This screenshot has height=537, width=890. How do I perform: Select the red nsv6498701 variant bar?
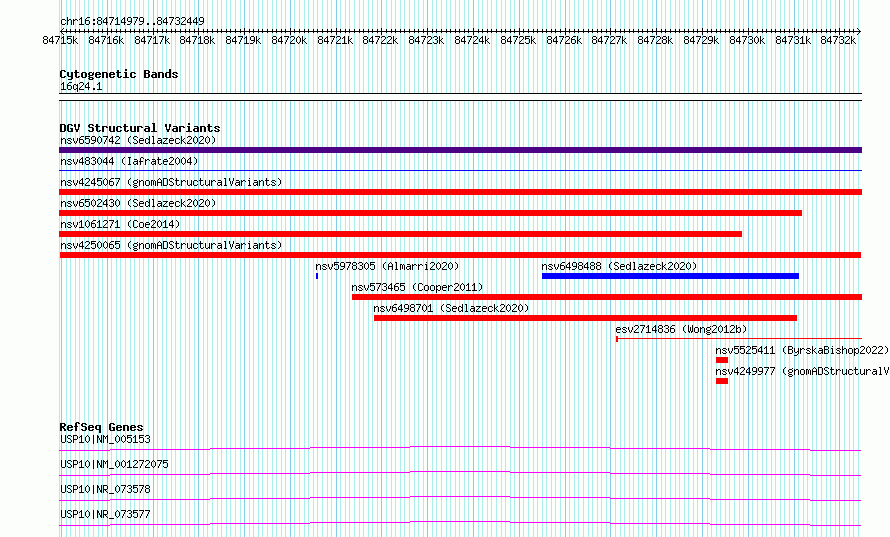click(585, 318)
